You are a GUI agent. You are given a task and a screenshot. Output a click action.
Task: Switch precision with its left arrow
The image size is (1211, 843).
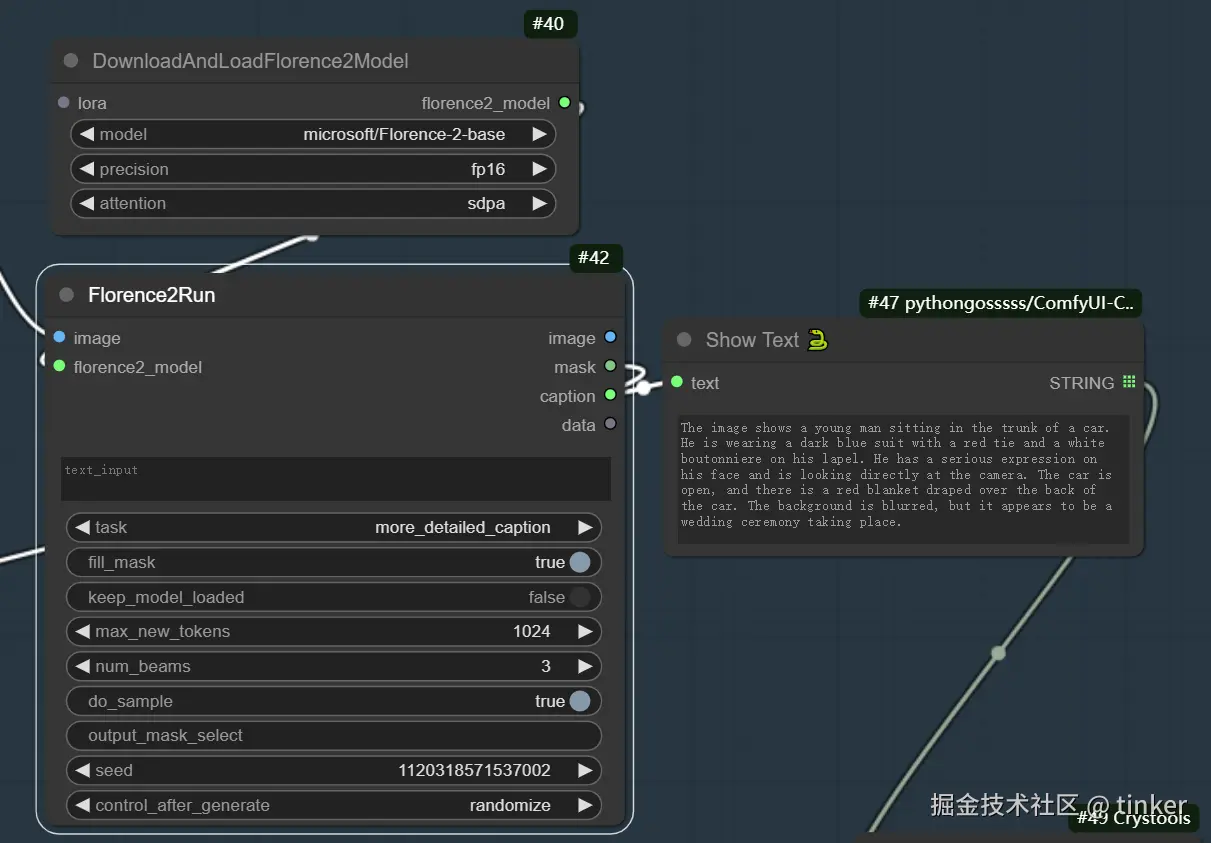pyautogui.click(x=86, y=169)
